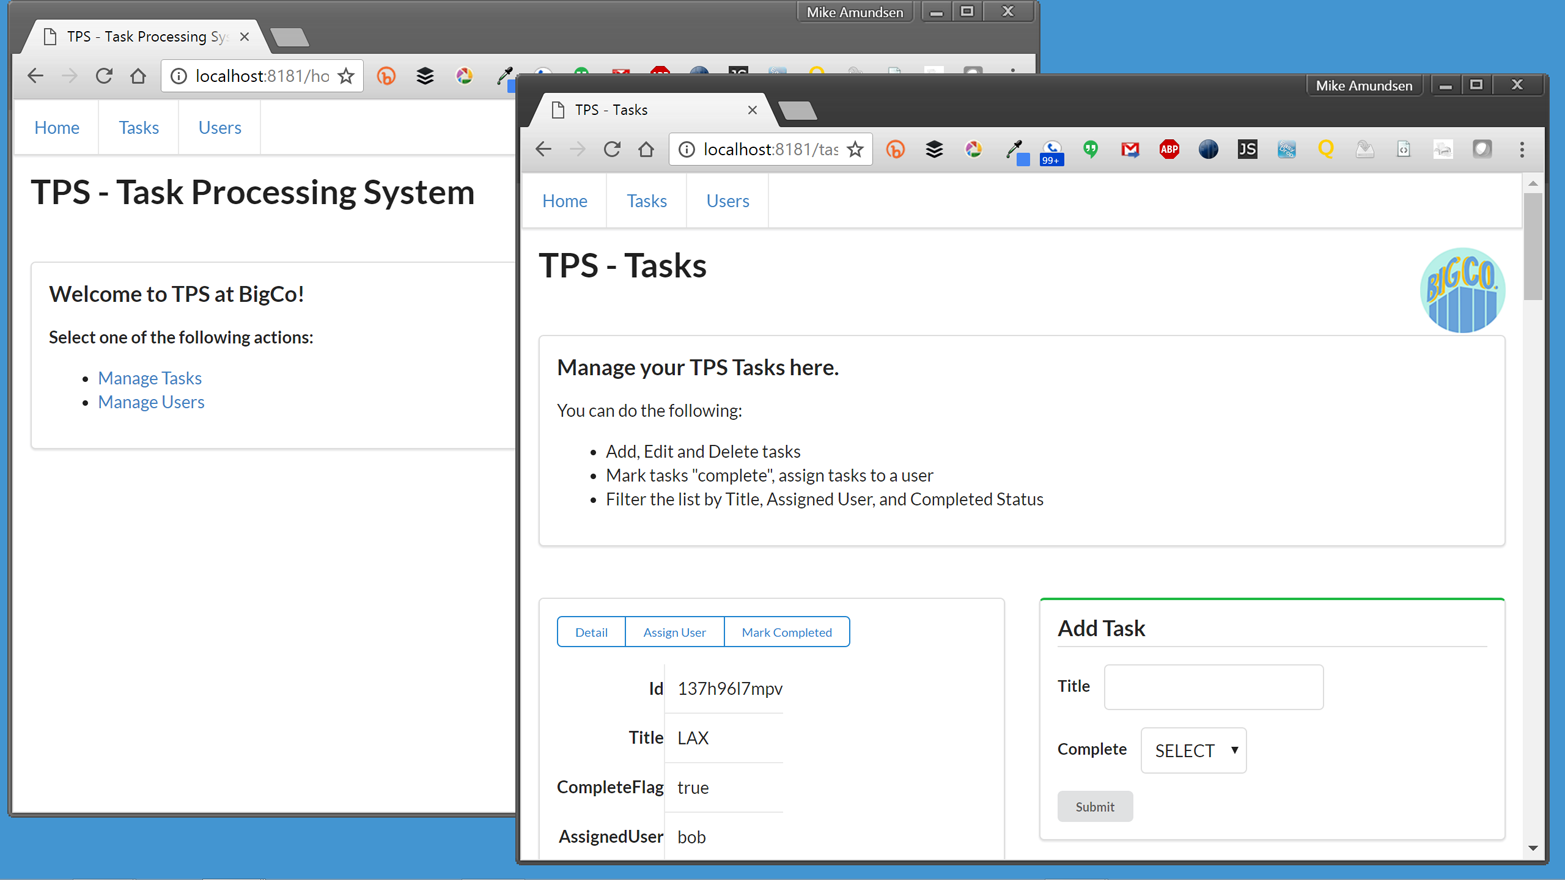
Task: Open Users nav item on Tasks page
Action: [728, 201]
